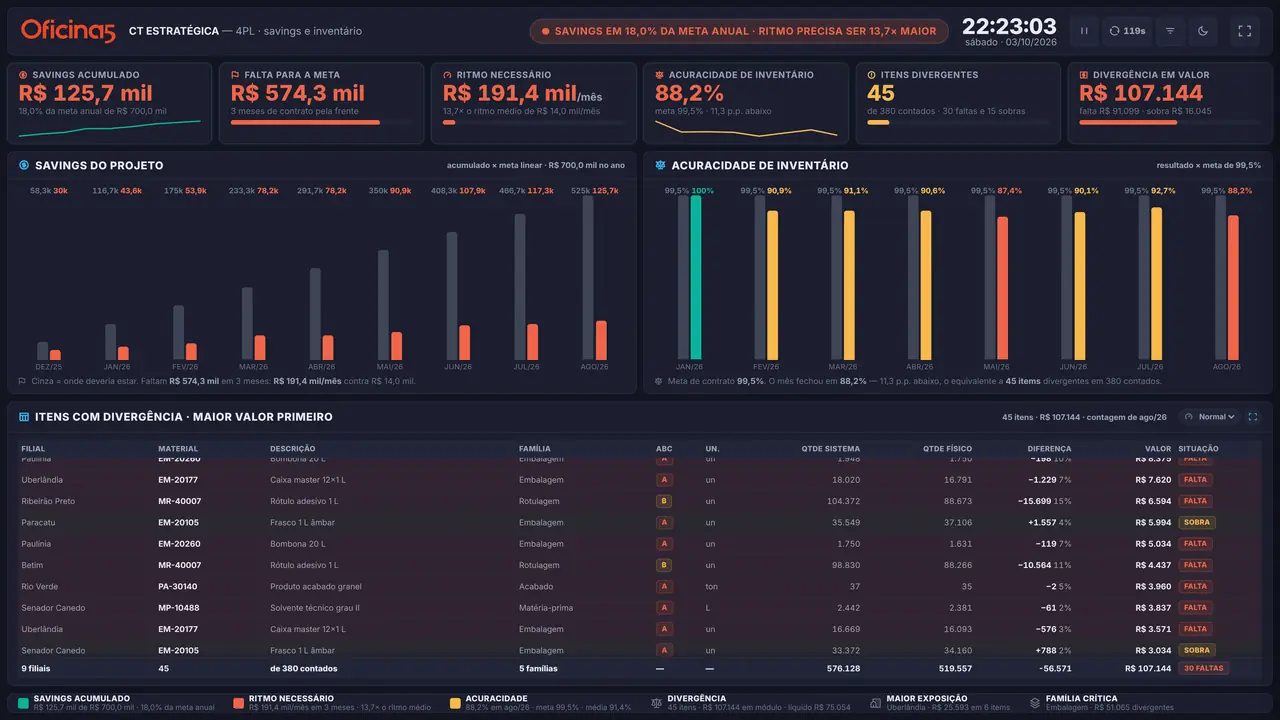This screenshot has height=720, width=1280.
Task: Select the Paracatu EM-20105 row
Action: pos(640,522)
